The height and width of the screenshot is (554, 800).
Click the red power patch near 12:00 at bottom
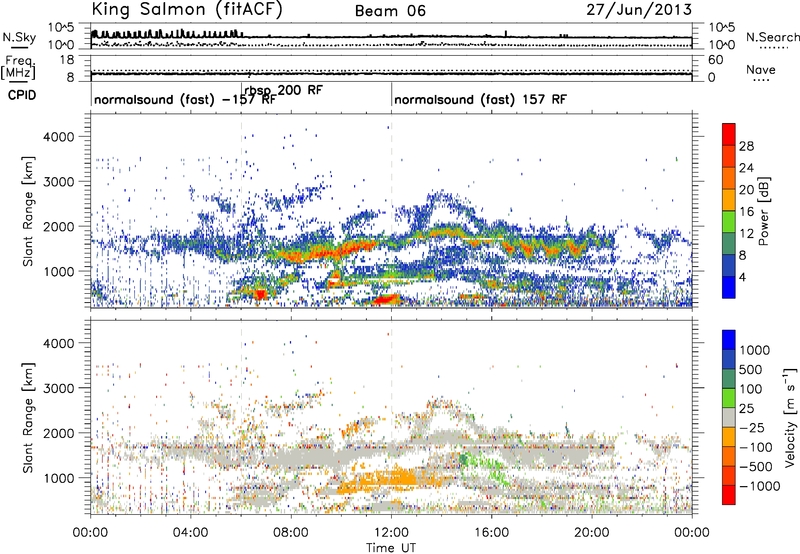tap(386, 299)
